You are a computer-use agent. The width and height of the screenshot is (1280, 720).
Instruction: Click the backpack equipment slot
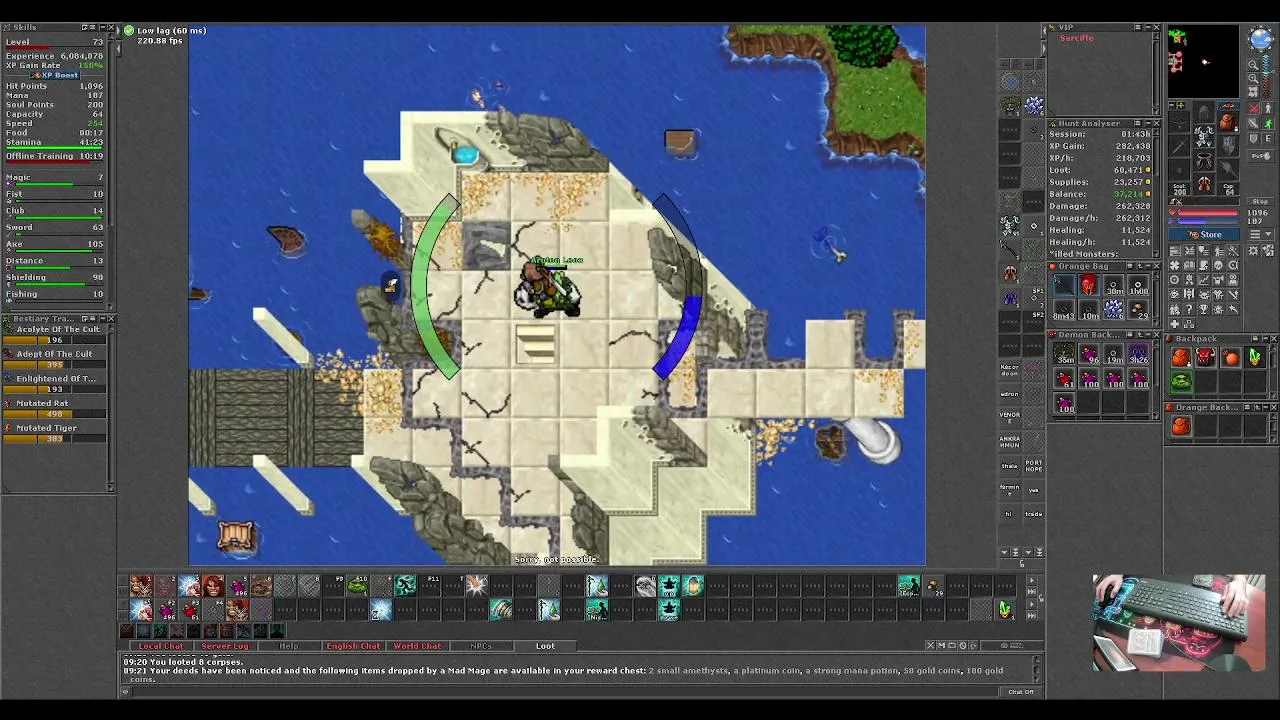1228,122
